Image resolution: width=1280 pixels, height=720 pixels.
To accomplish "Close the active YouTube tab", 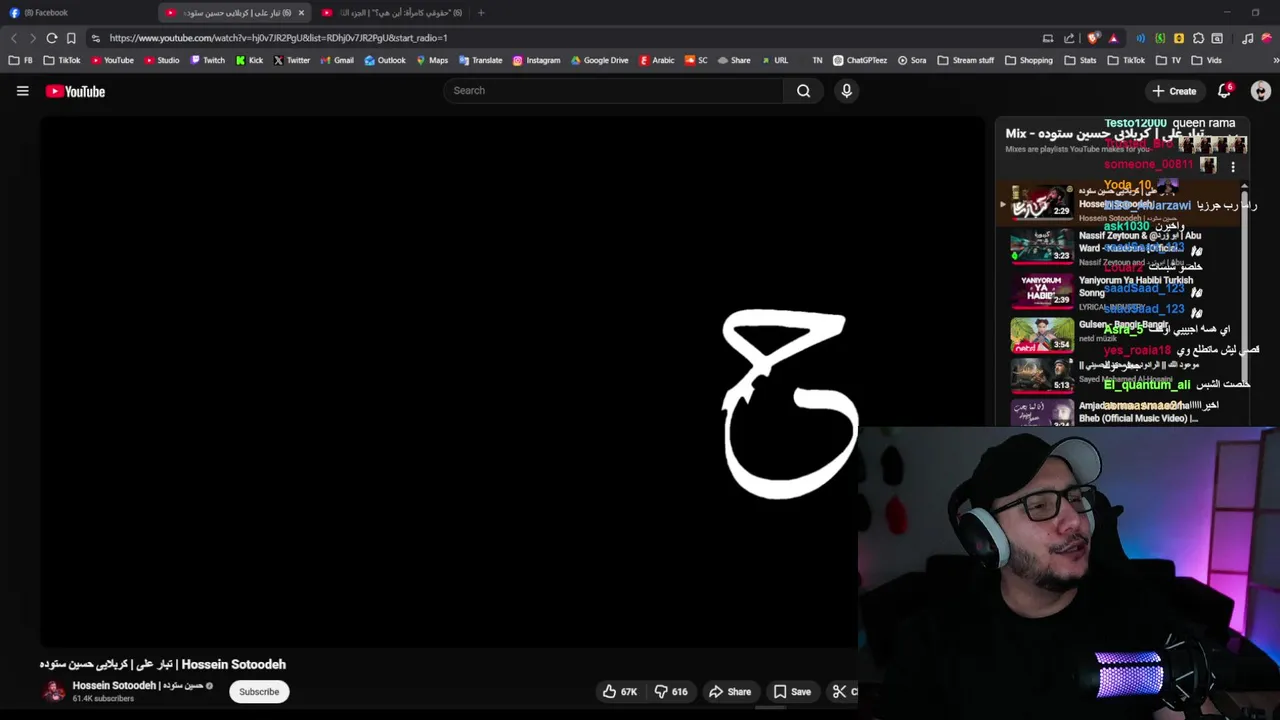I will coord(301,13).
